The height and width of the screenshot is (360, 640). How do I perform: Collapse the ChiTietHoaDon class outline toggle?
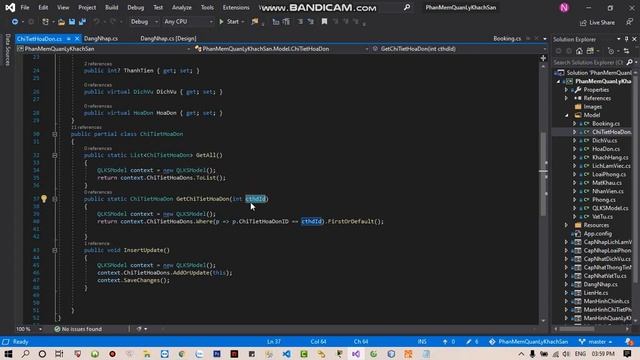coord(55,134)
